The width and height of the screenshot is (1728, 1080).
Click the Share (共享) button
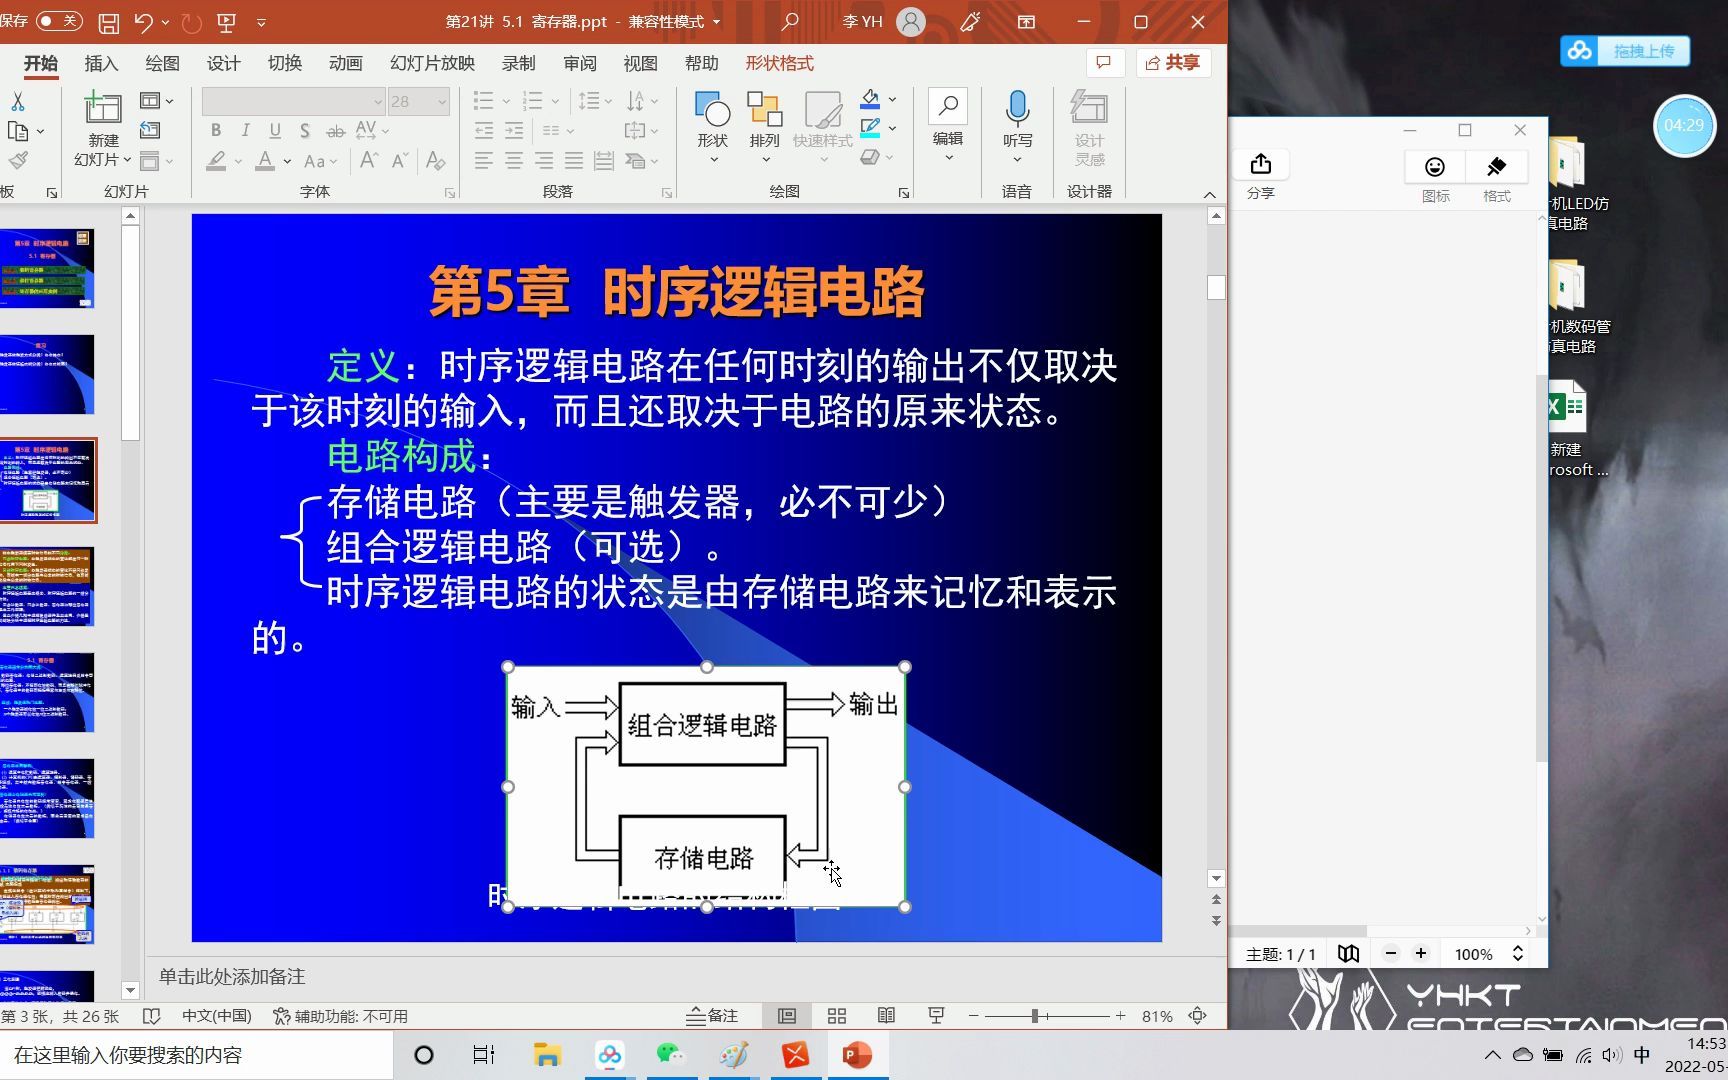coord(1173,63)
